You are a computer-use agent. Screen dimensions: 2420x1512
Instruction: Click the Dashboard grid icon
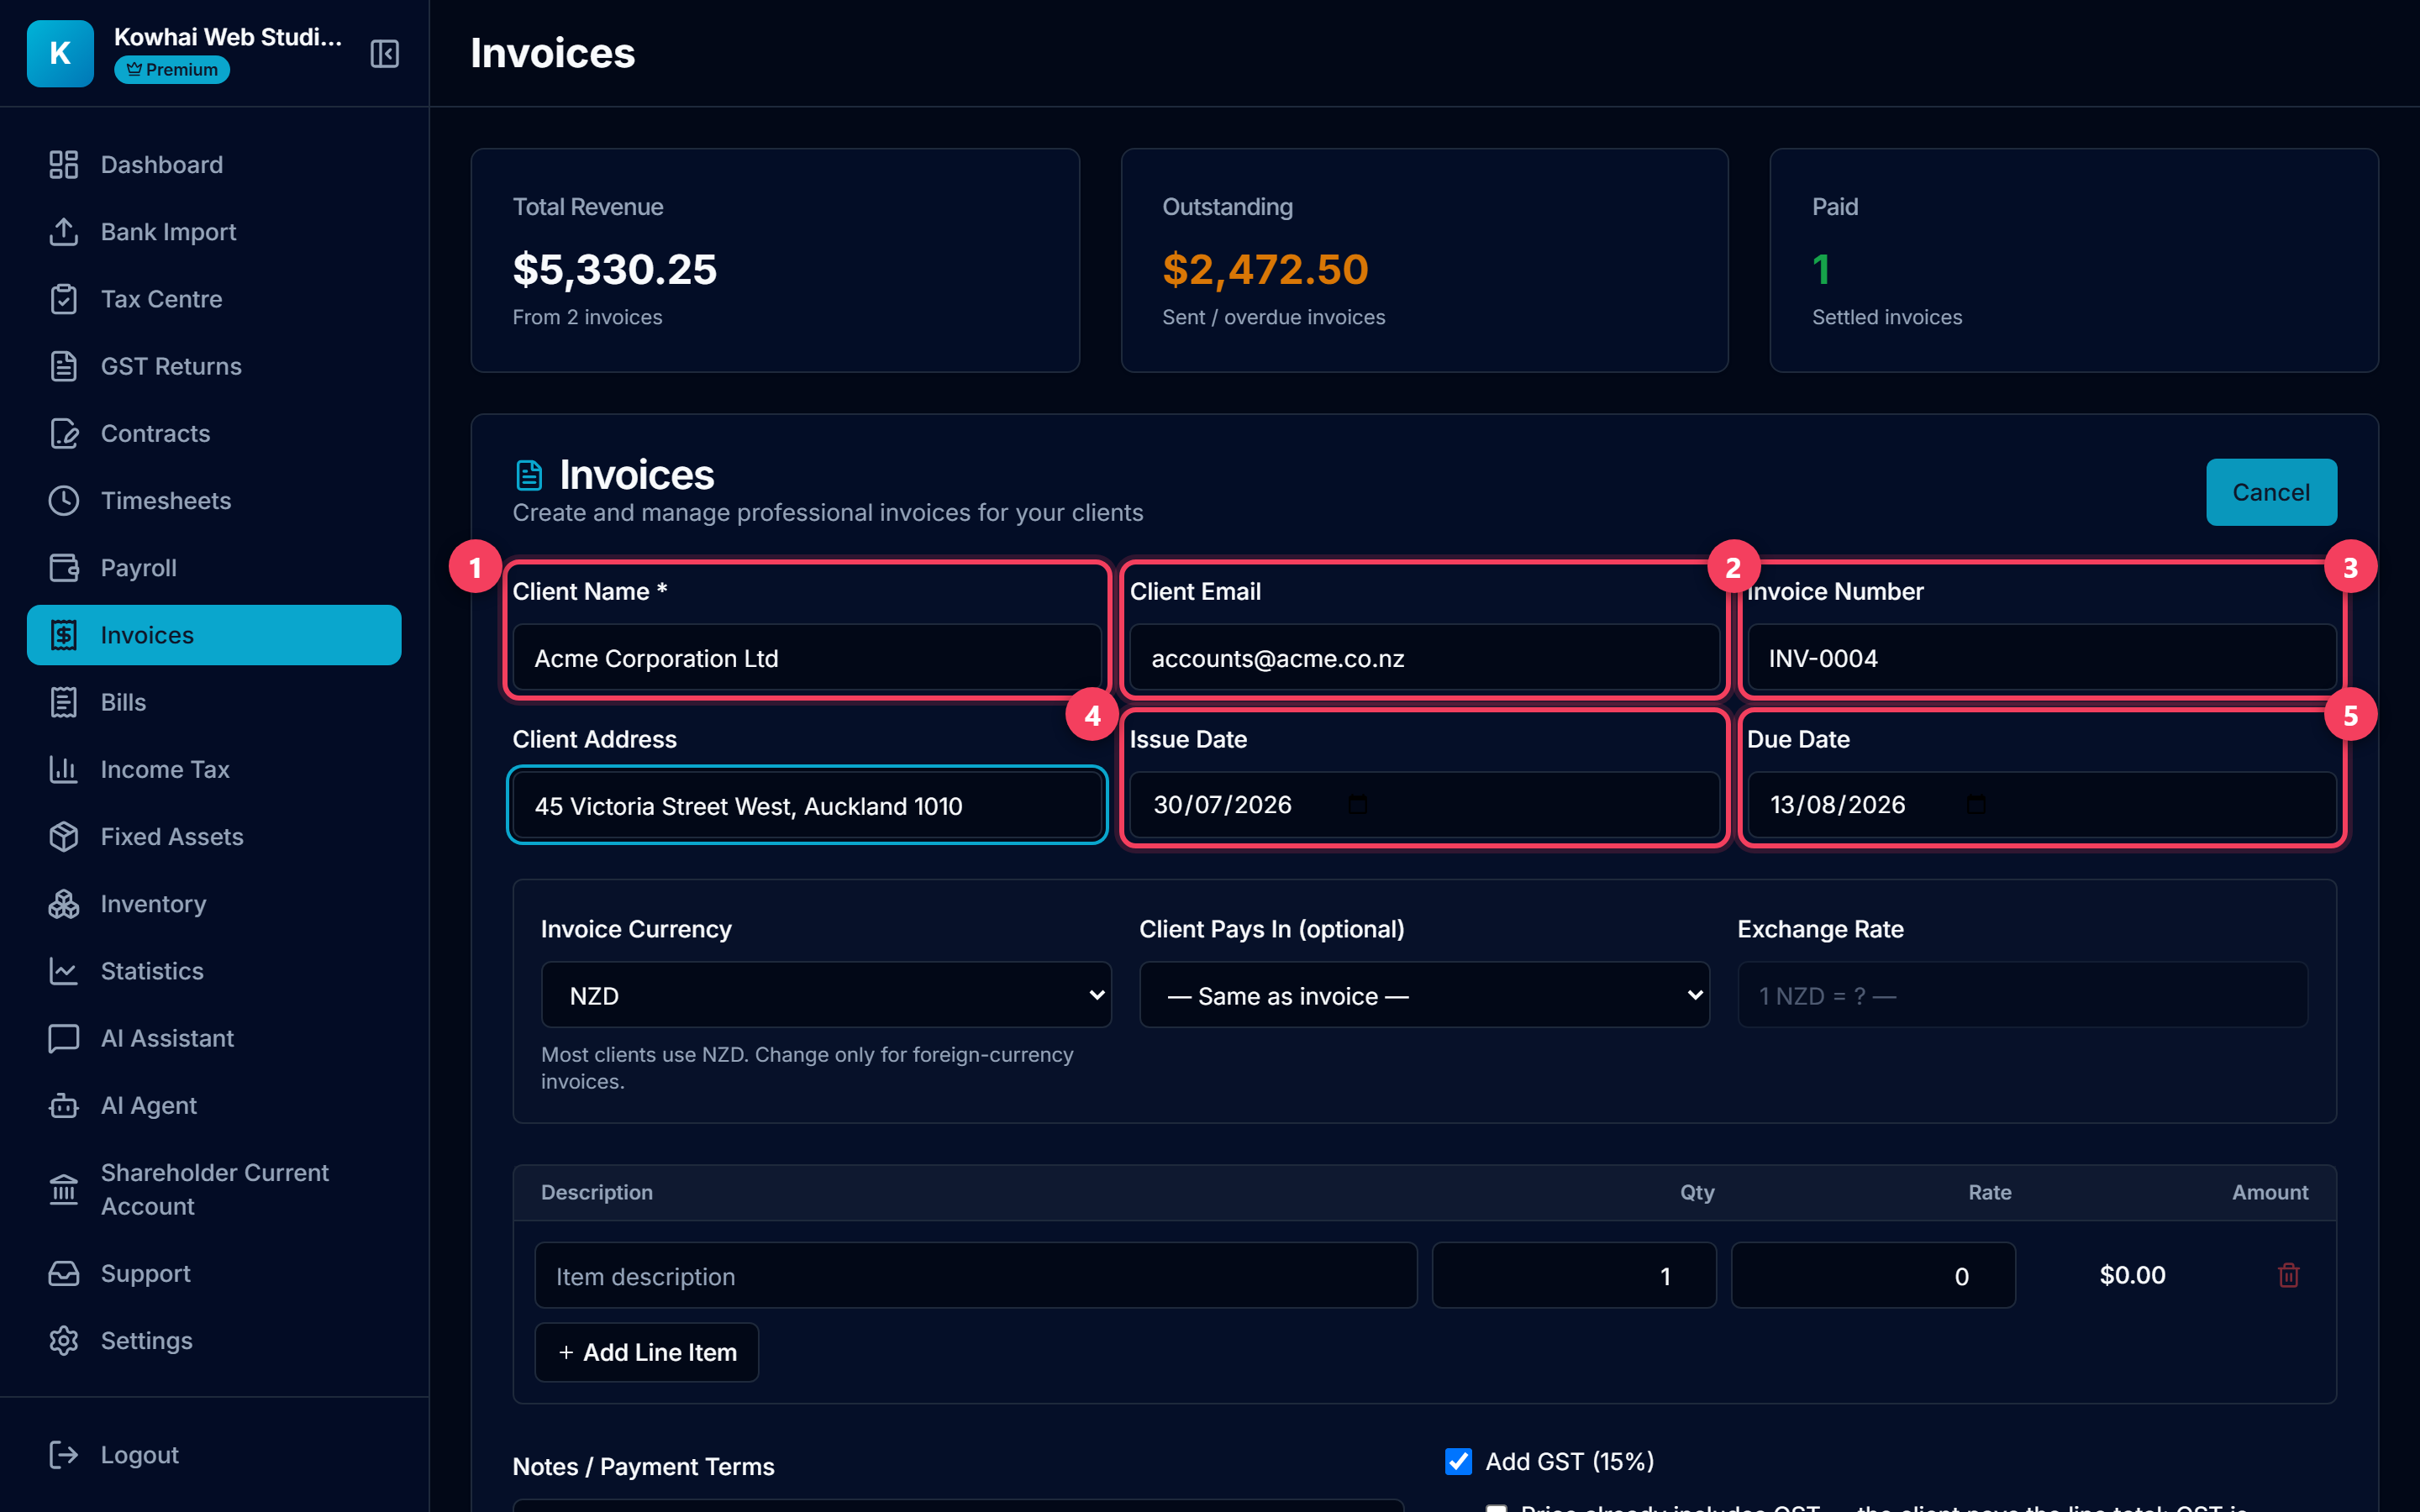[64, 165]
